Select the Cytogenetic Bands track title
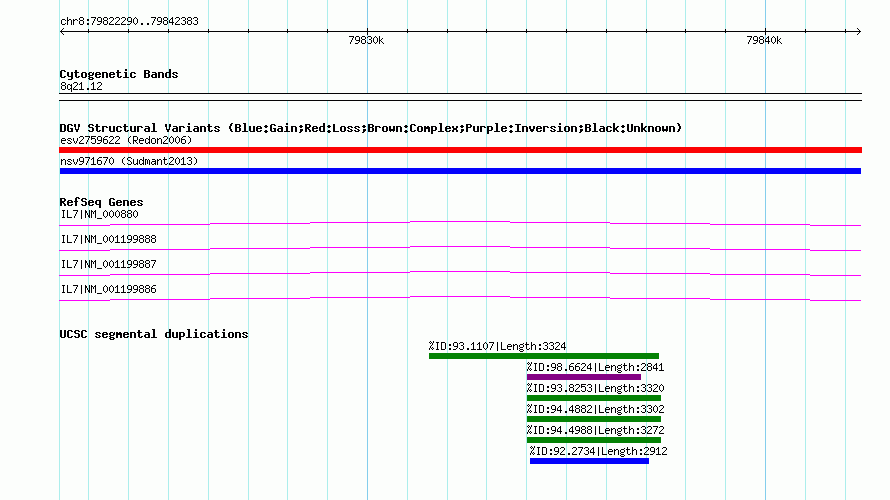Image resolution: width=890 pixels, height=500 pixels. pyautogui.click(x=119, y=74)
